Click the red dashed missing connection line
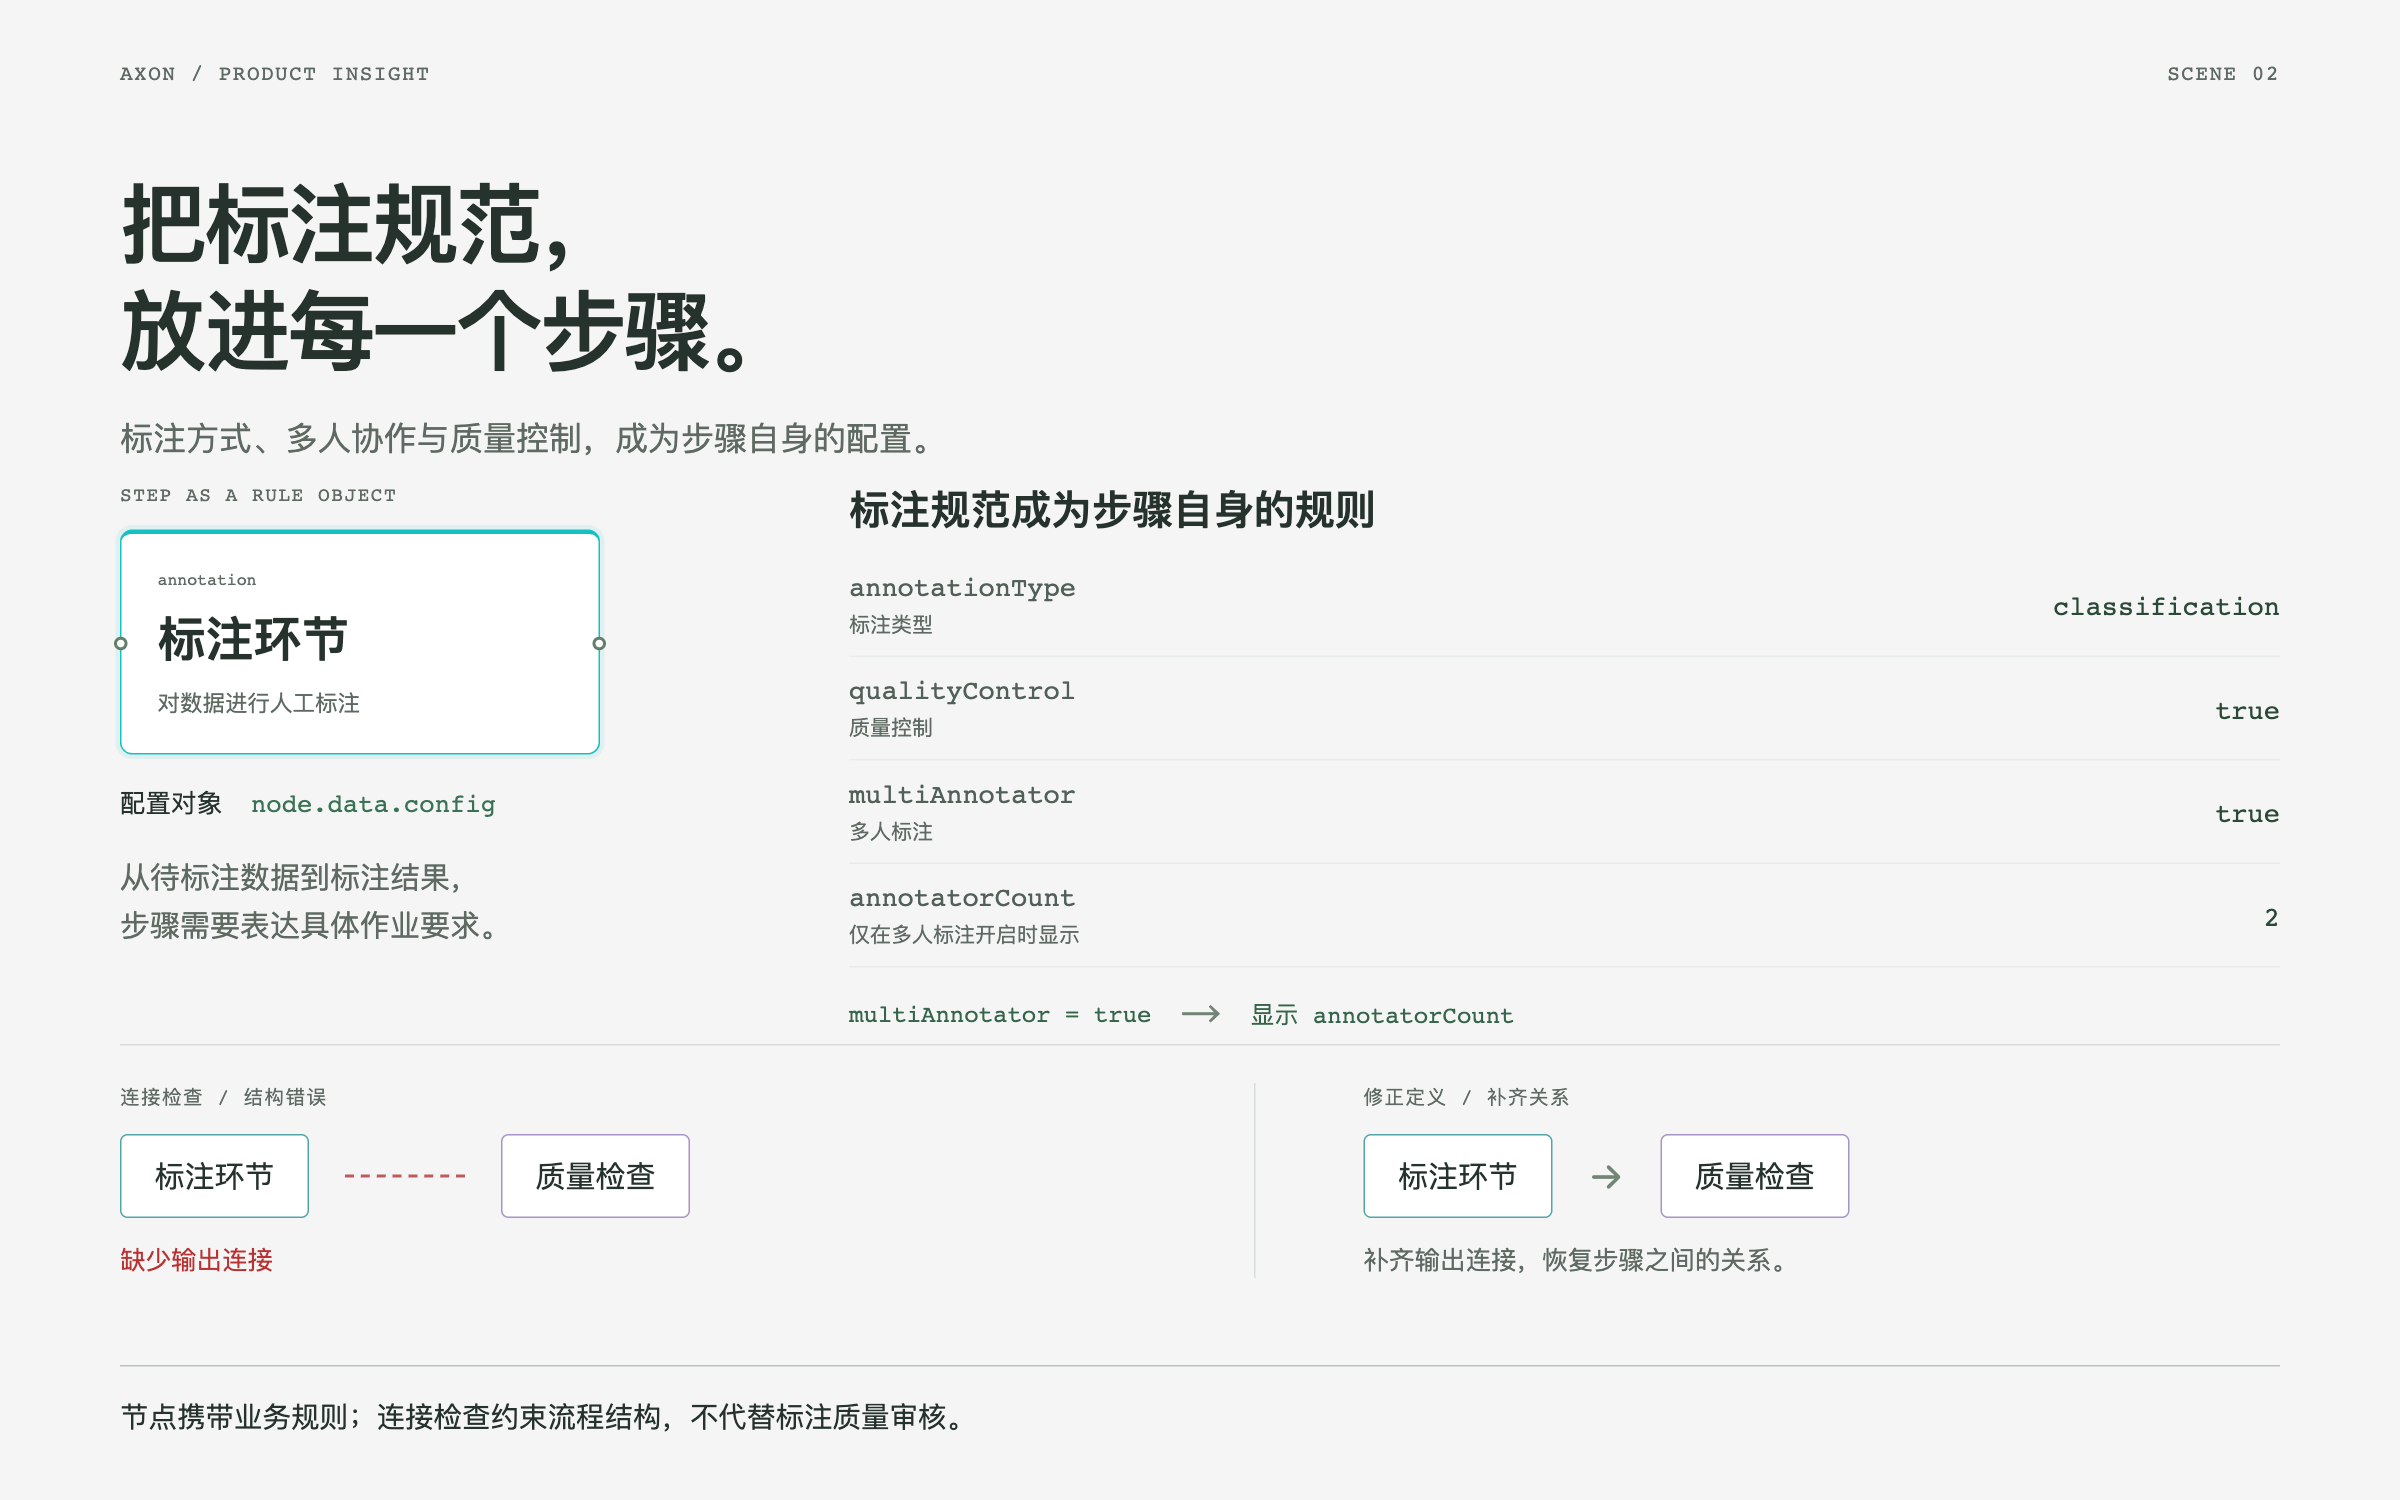The width and height of the screenshot is (2400, 1500). [x=405, y=1176]
